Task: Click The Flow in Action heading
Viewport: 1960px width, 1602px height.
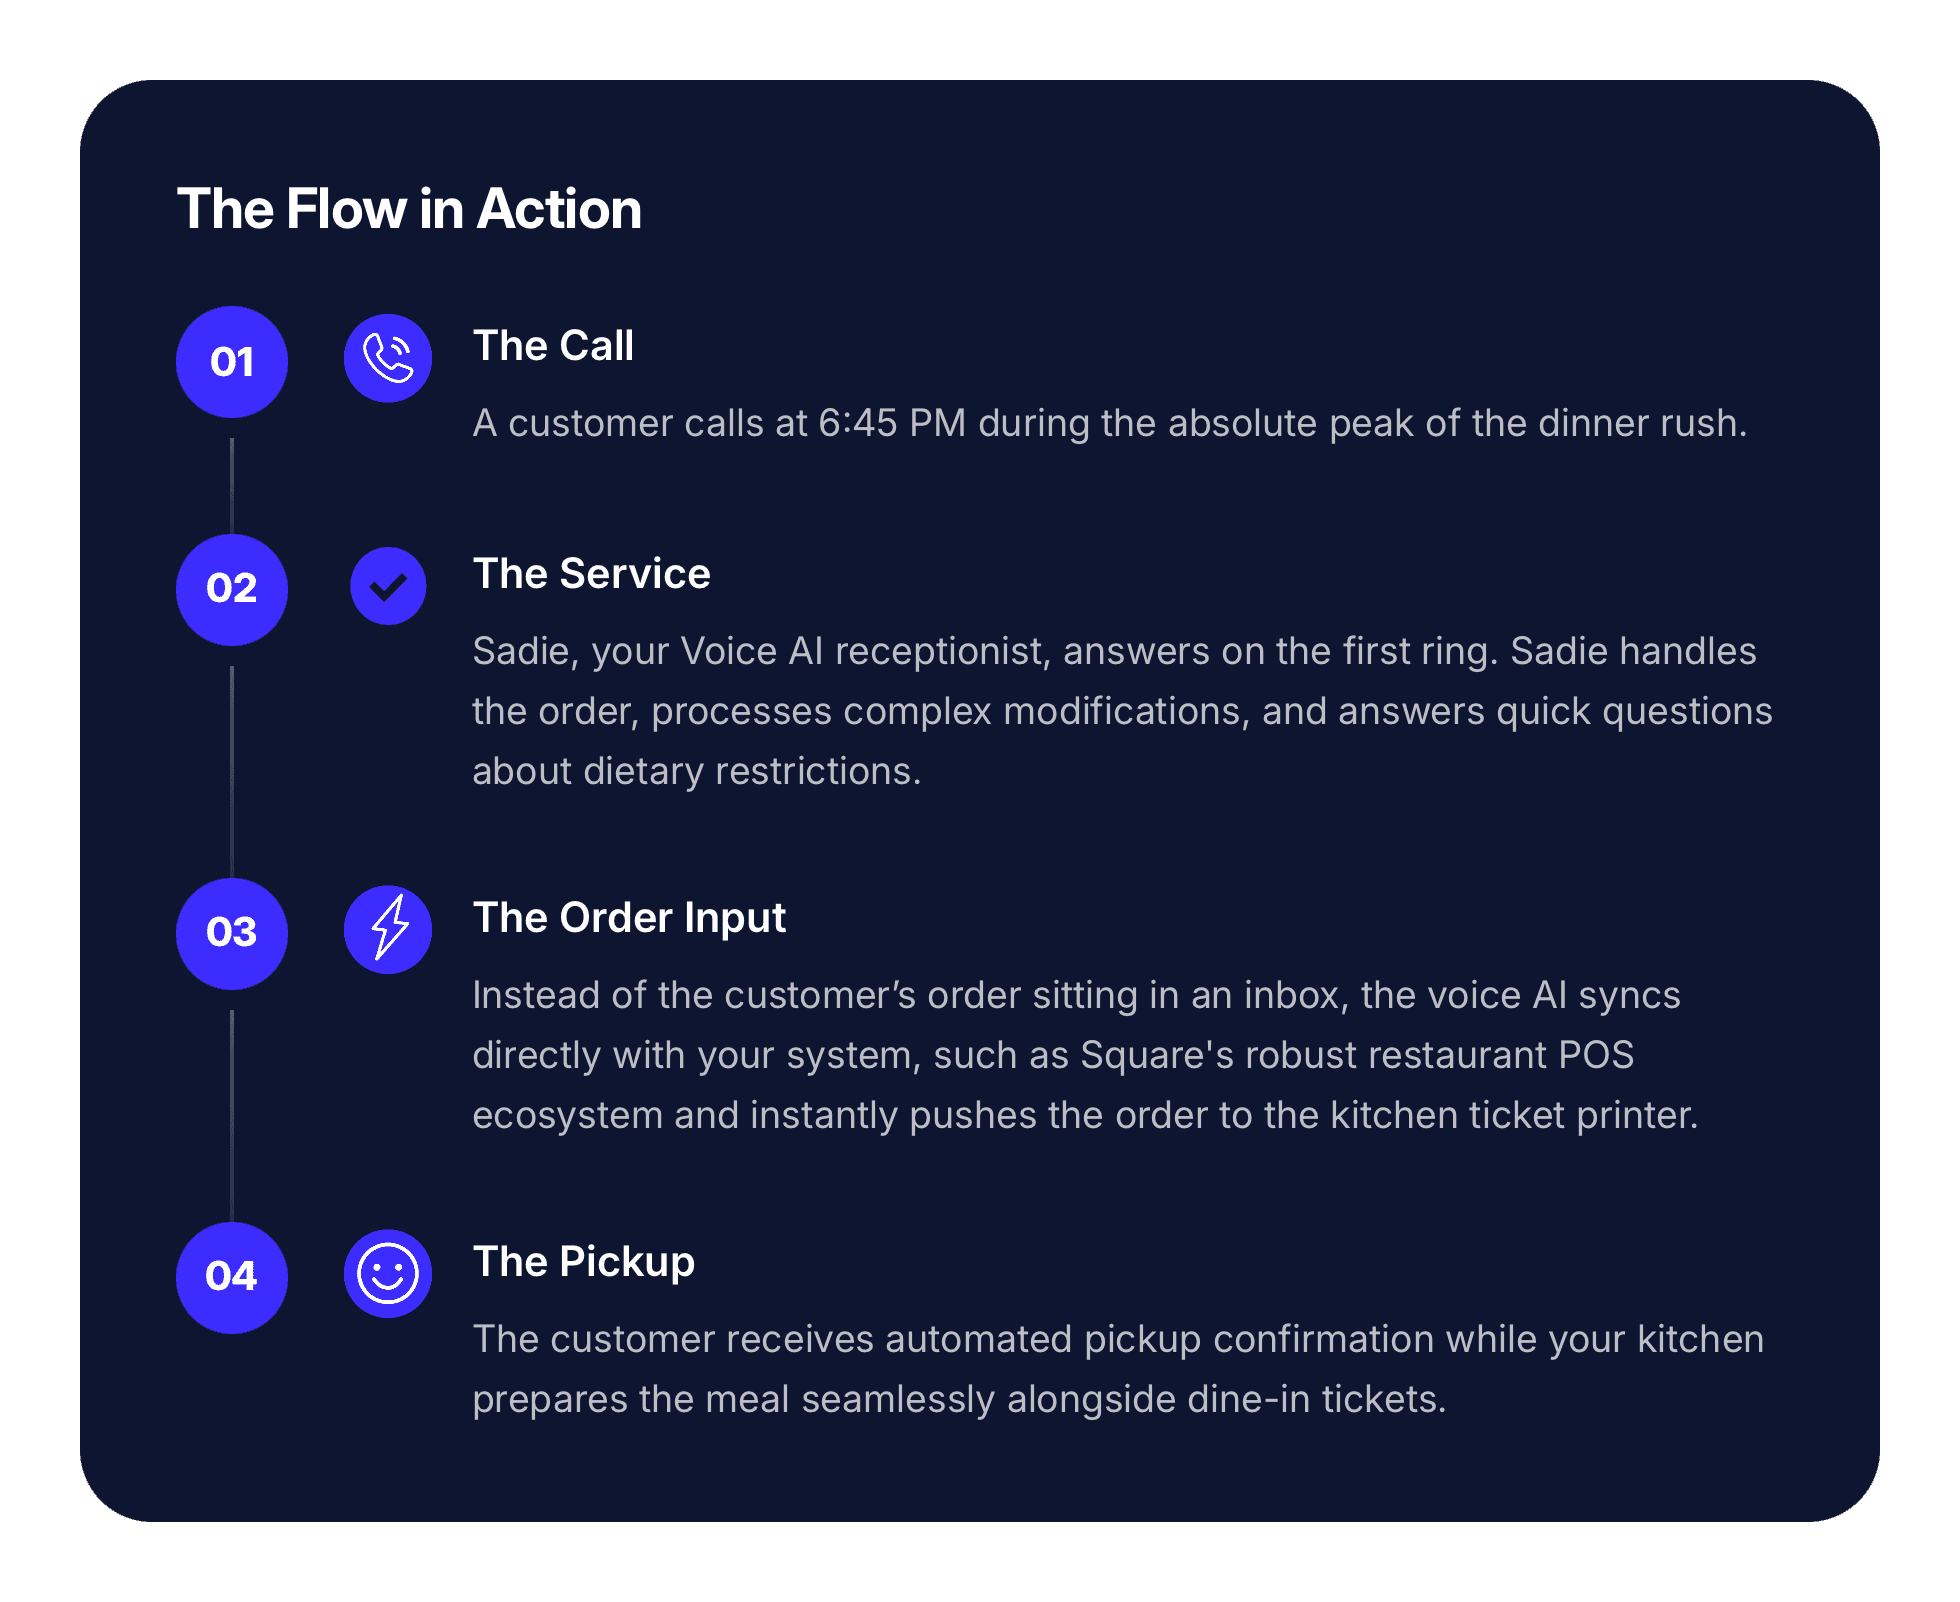Action: pos(409,209)
